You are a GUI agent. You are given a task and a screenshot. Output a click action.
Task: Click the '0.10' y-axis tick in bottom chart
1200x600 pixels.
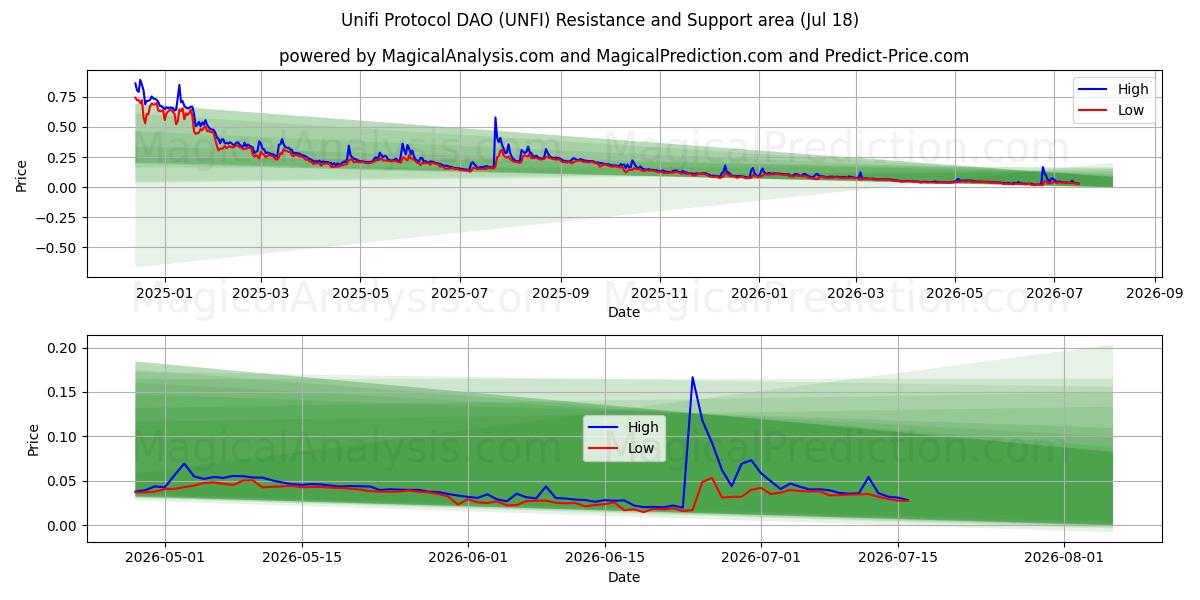pyautogui.click(x=63, y=437)
